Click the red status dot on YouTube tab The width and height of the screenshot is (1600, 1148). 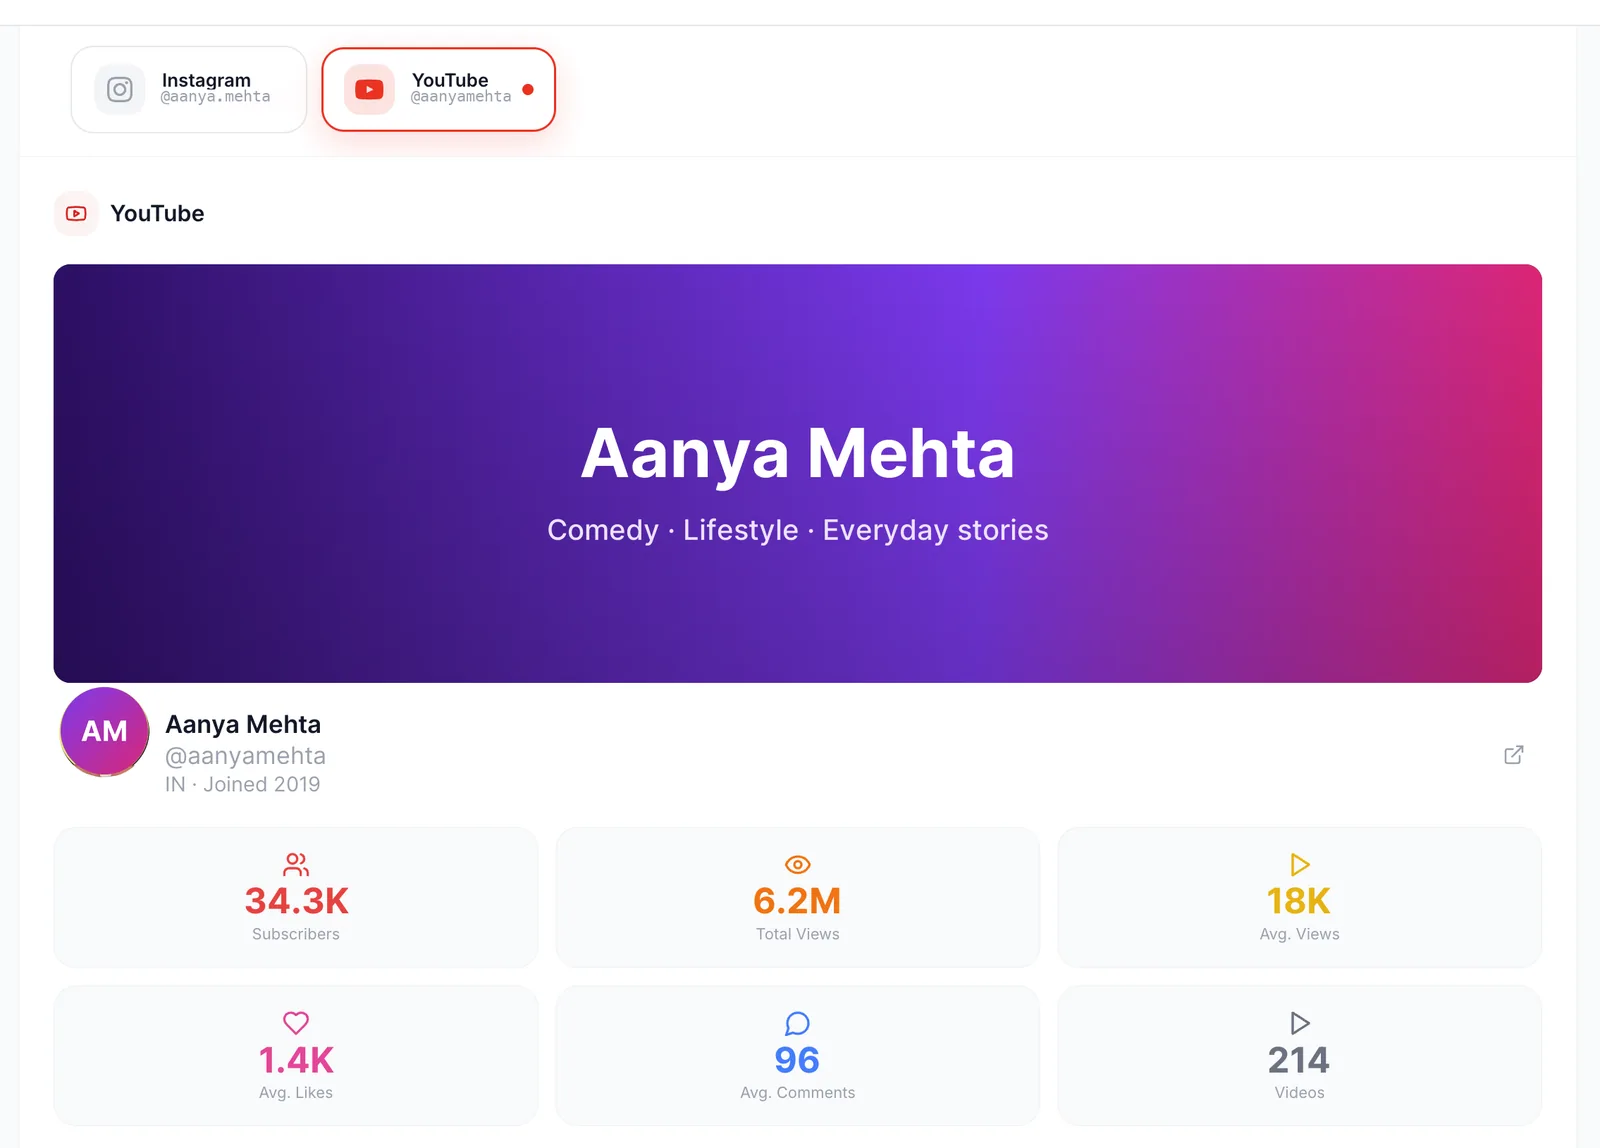[528, 89]
